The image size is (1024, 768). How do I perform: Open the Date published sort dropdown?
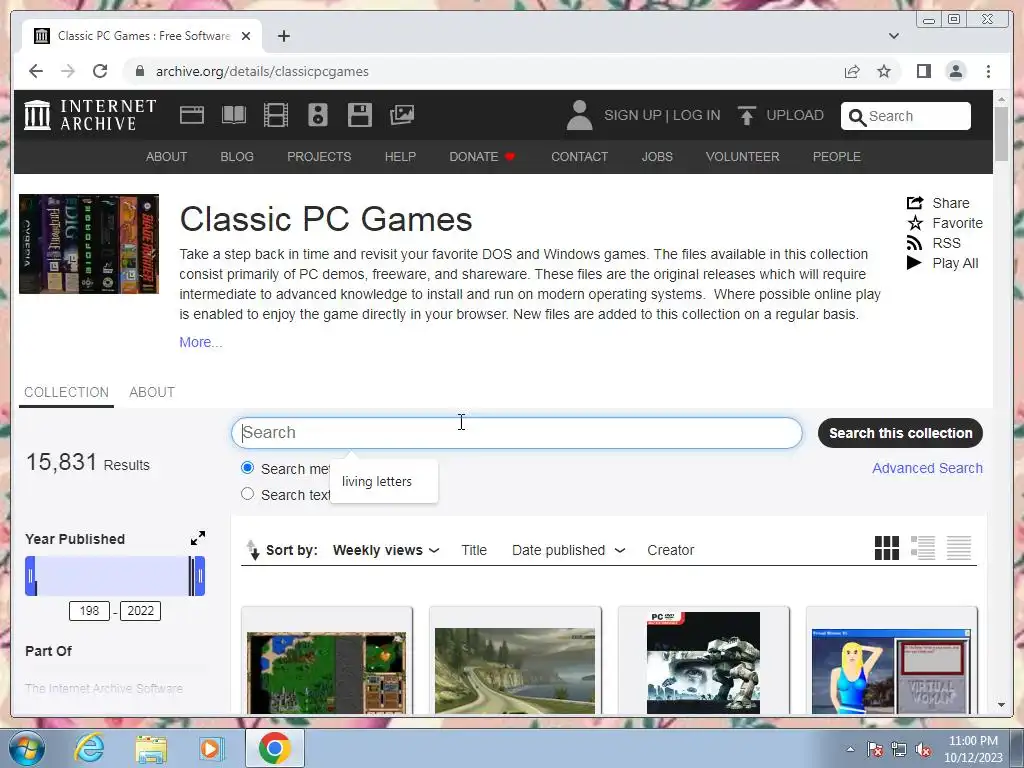tap(569, 551)
